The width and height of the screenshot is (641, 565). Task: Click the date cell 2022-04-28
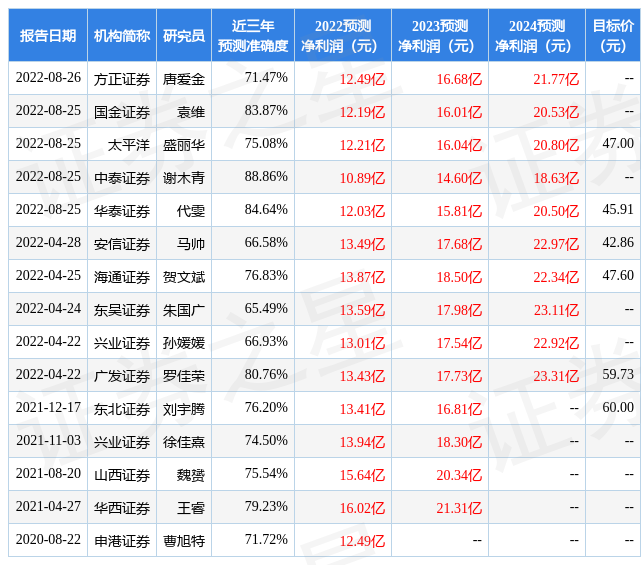pos(48,242)
